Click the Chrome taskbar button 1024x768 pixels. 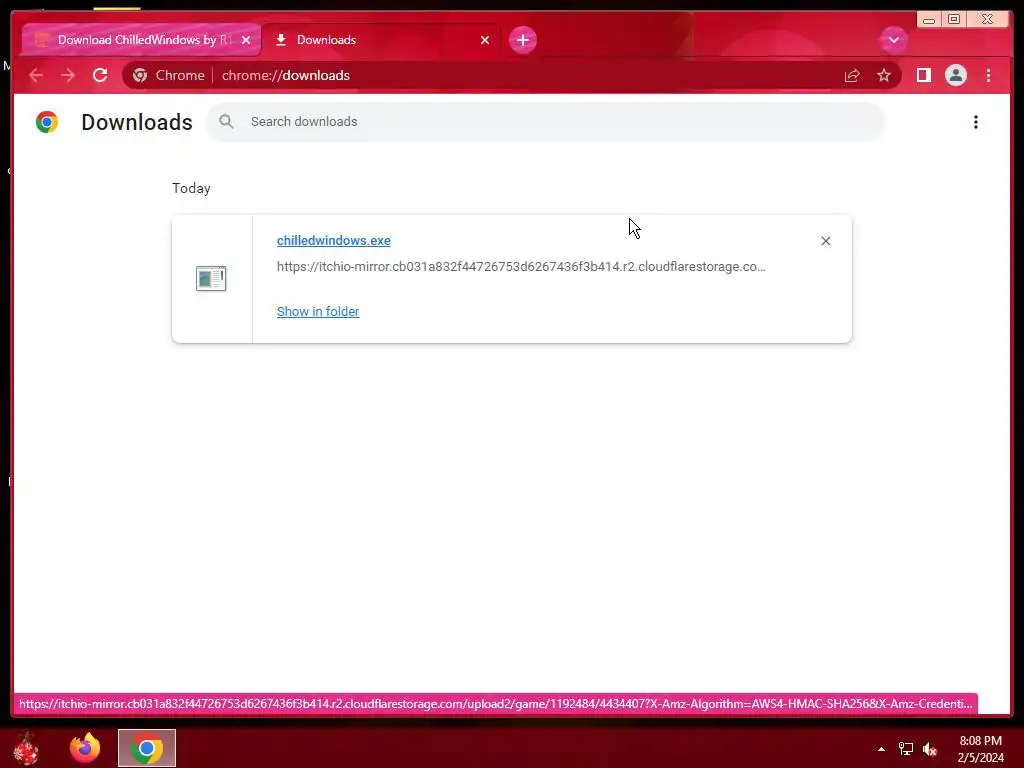coord(147,748)
